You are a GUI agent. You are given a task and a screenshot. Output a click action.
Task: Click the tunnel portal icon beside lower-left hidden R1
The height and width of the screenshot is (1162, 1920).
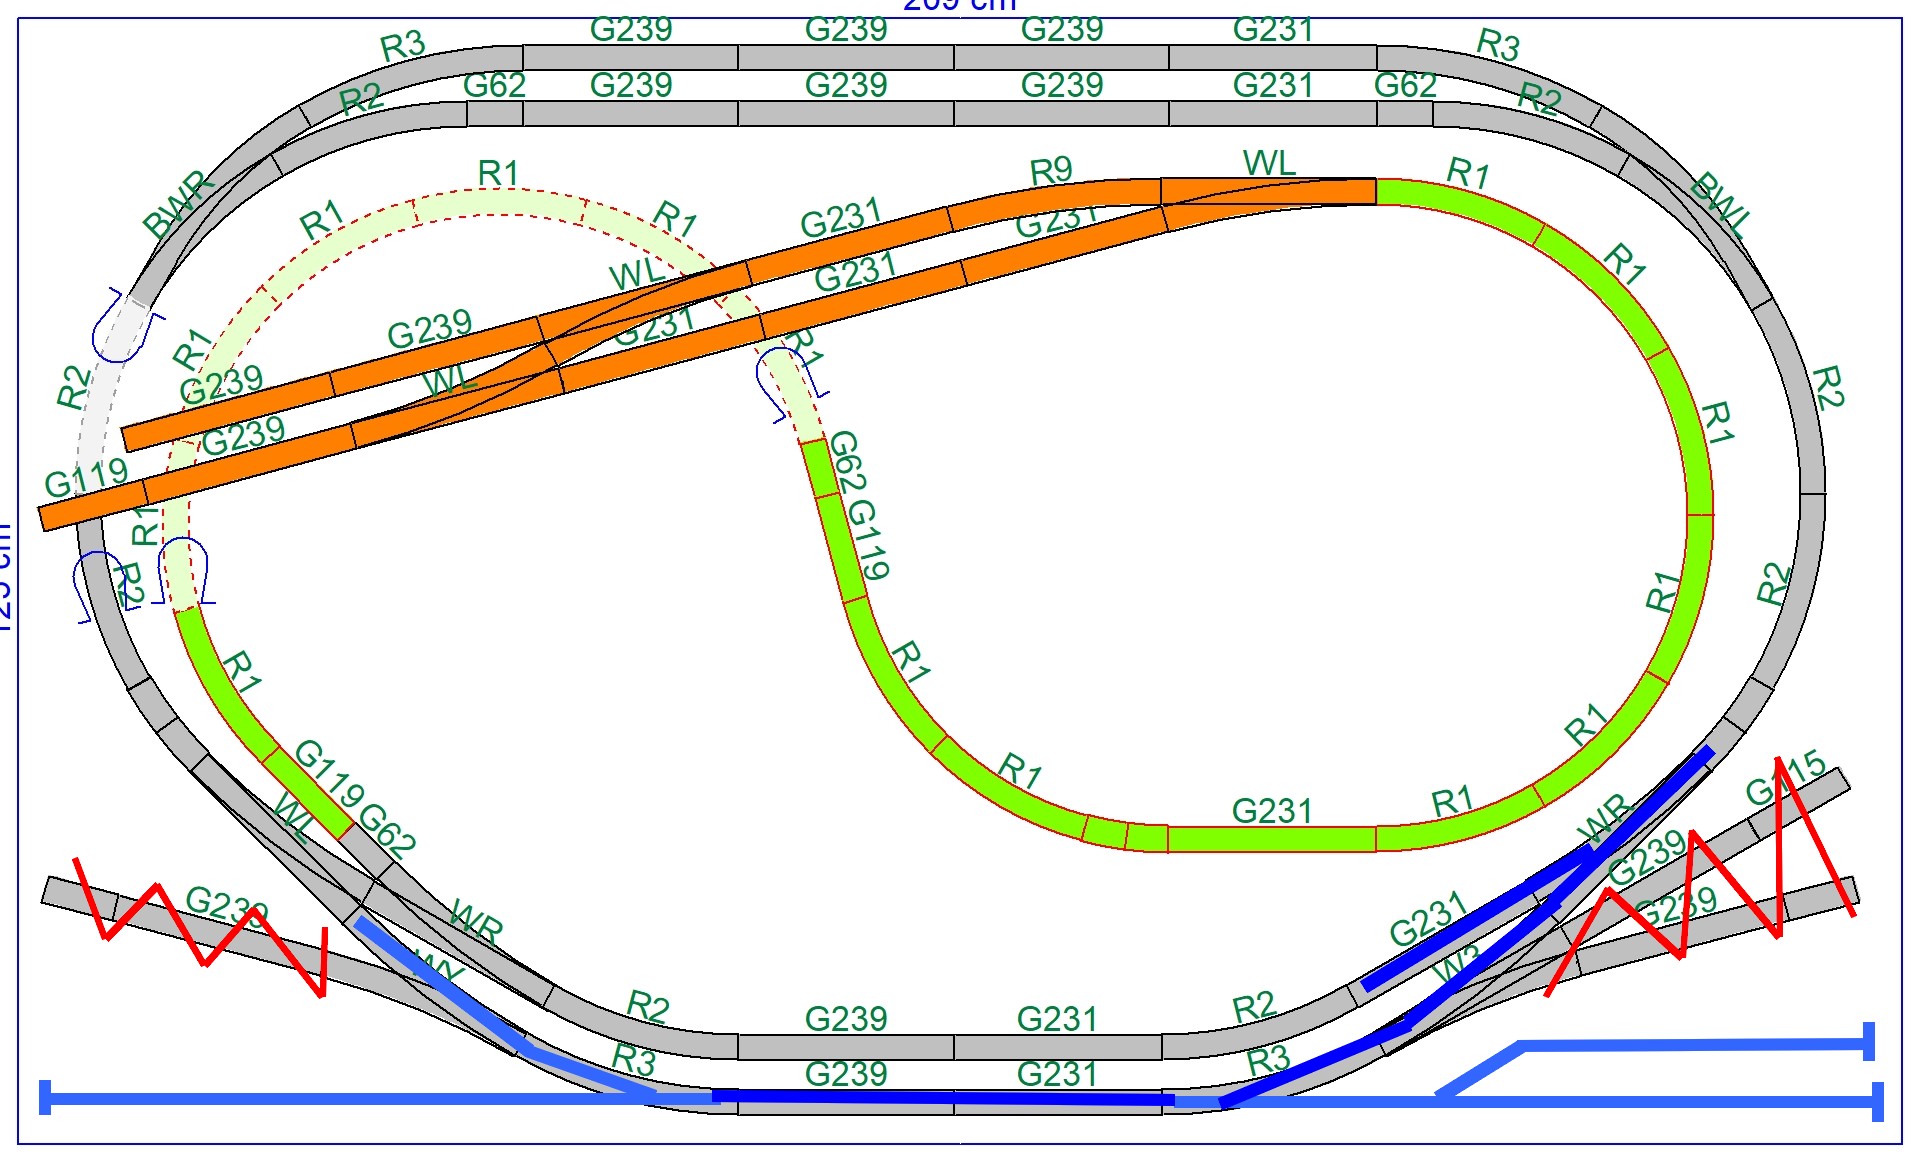point(185,570)
